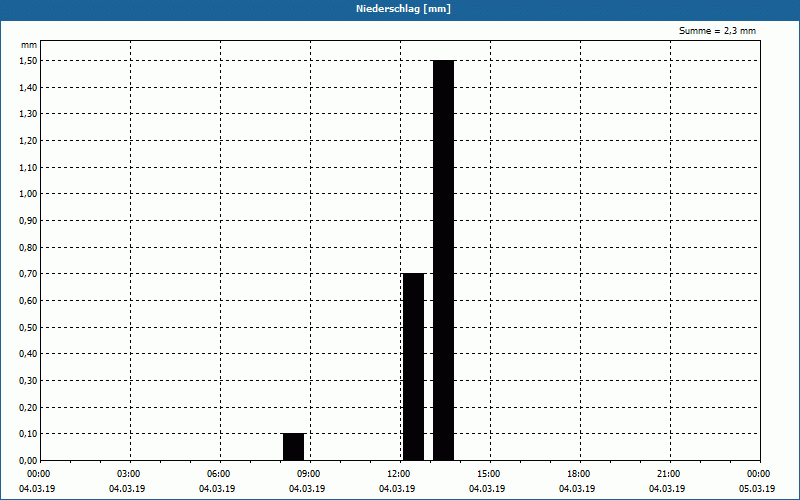The height and width of the screenshot is (500, 800).
Task: Select the "1,30" y-axis value
Action: coord(28,114)
